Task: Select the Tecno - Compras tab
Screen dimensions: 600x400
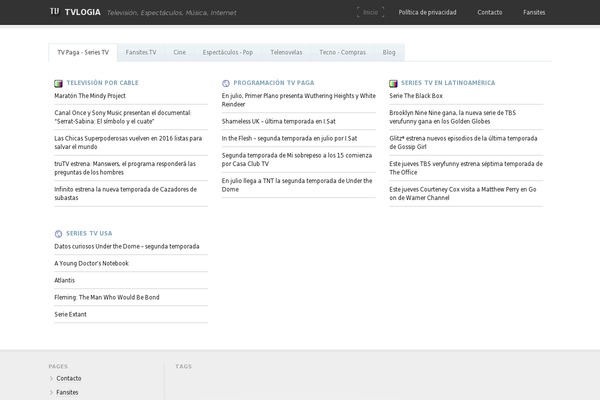Action: tap(342, 51)
